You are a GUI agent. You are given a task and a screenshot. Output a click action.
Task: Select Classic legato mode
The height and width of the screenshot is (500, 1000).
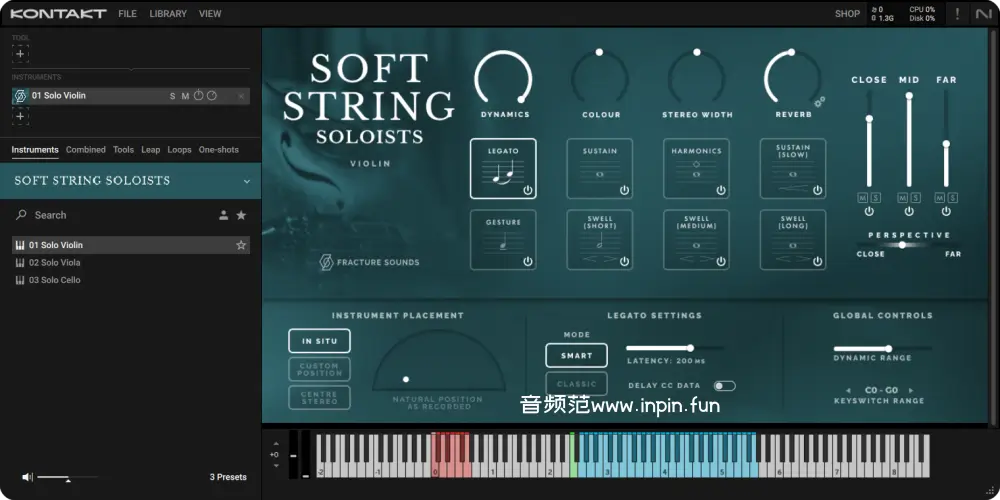(x=576, y=383)
